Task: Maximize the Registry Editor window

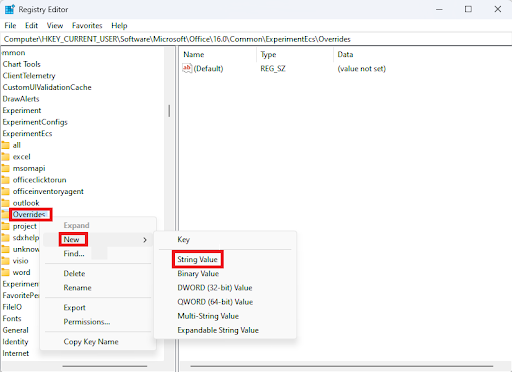Action: click(468, 9)
